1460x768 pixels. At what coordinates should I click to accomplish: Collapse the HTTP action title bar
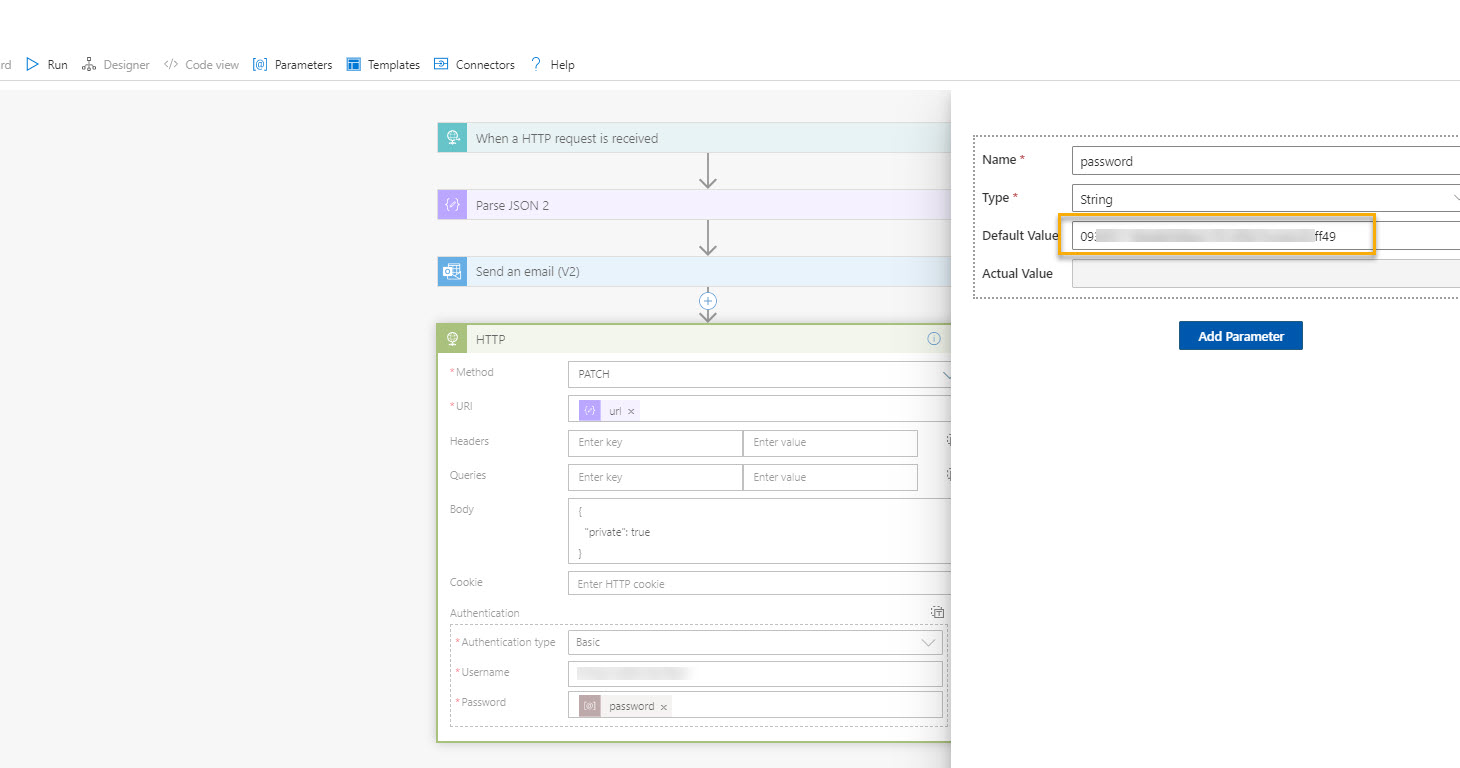694,339
